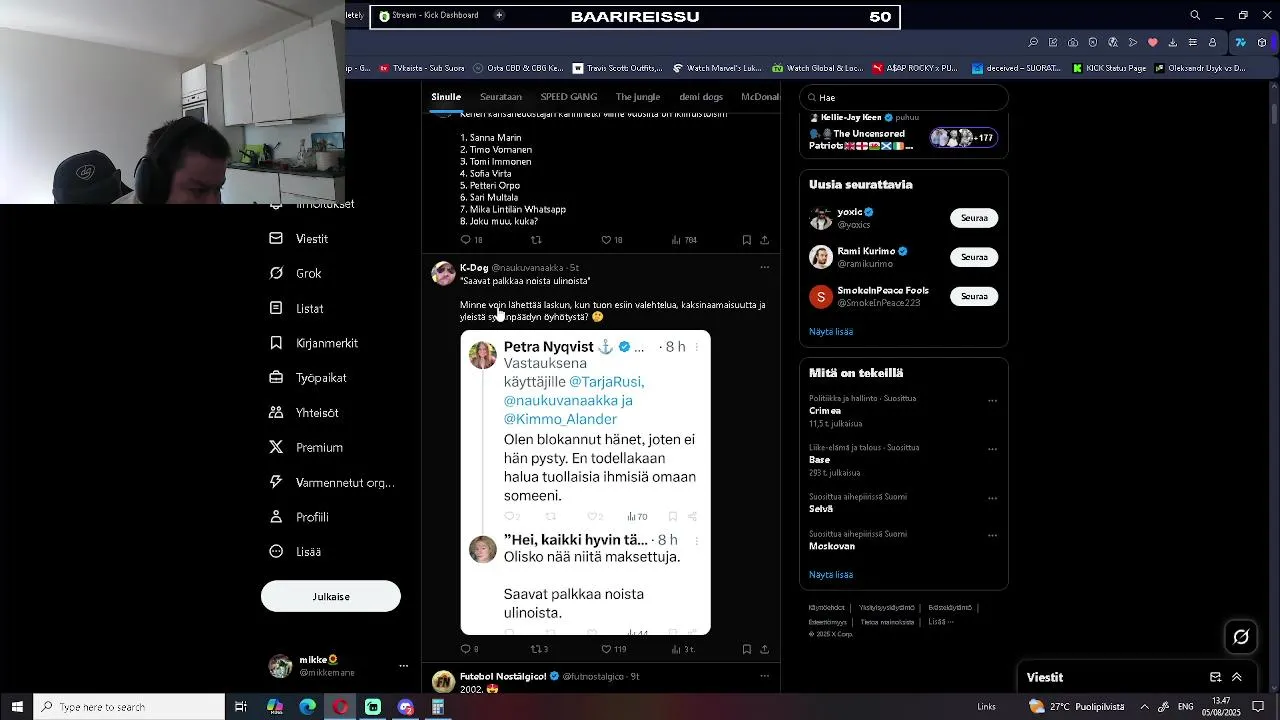Open the Moskovan trending topic

[832, 547]
